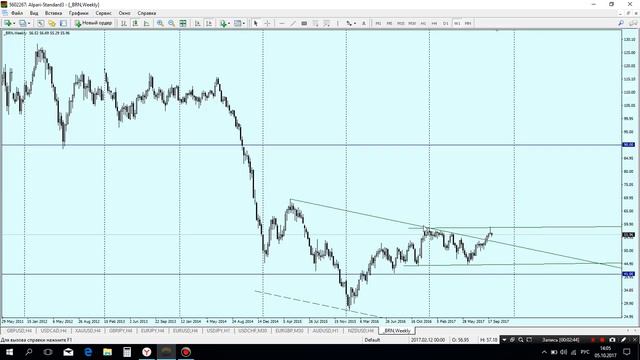Select the crosshair tool
640x360 pixels.
pos(267,24)
